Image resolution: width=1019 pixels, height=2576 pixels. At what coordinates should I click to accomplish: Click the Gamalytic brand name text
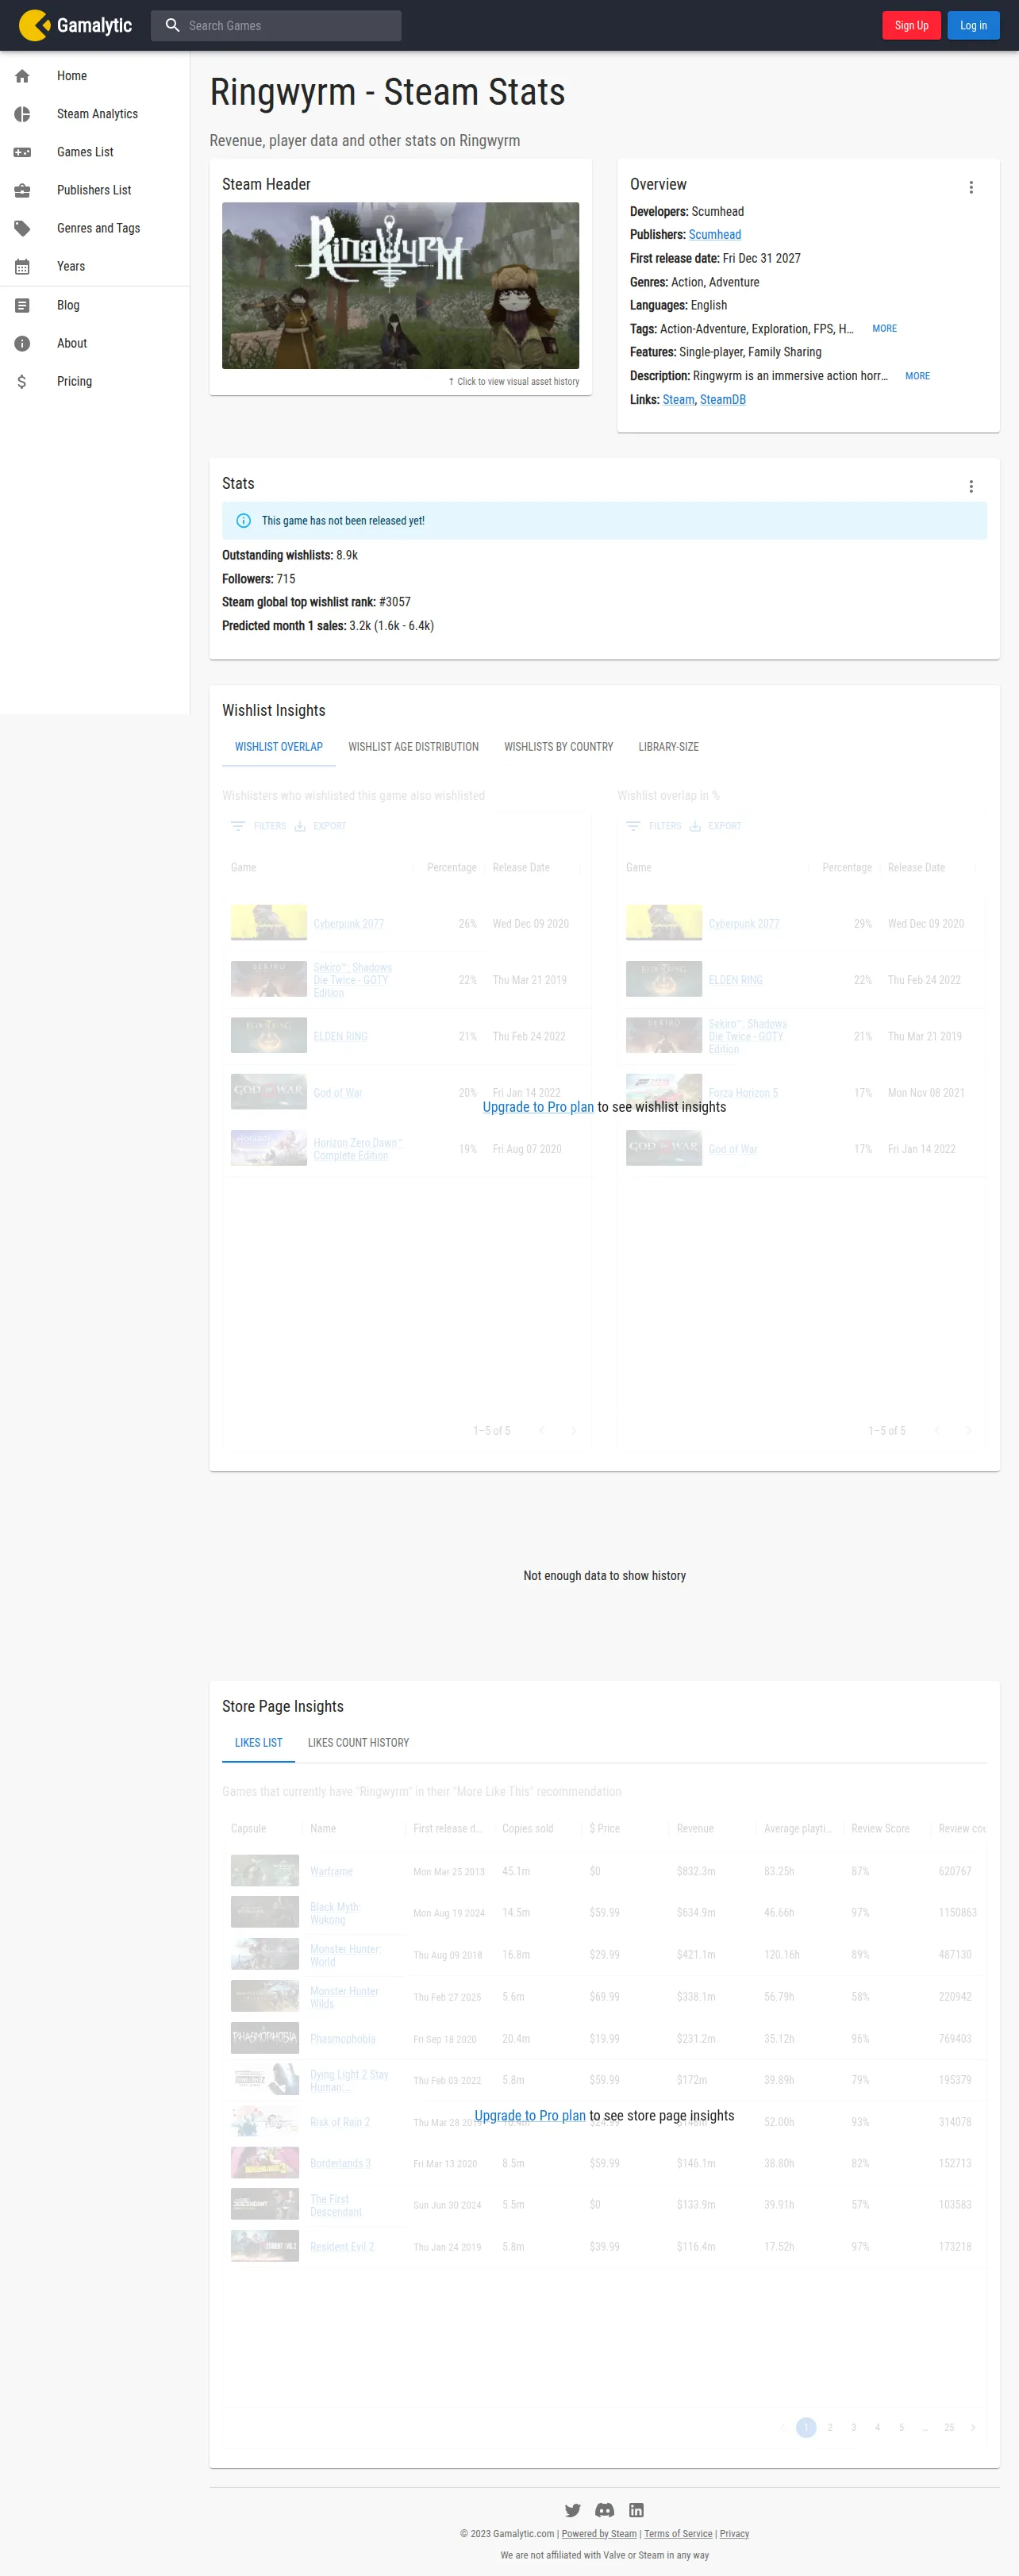coord(94,25)
